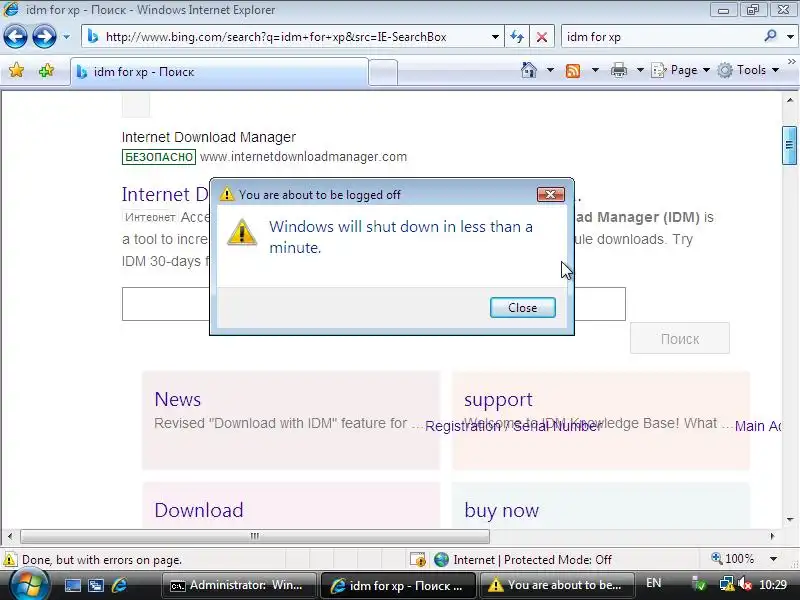Go to Home page icon
The image size is (800, 600).
(529, 70)
